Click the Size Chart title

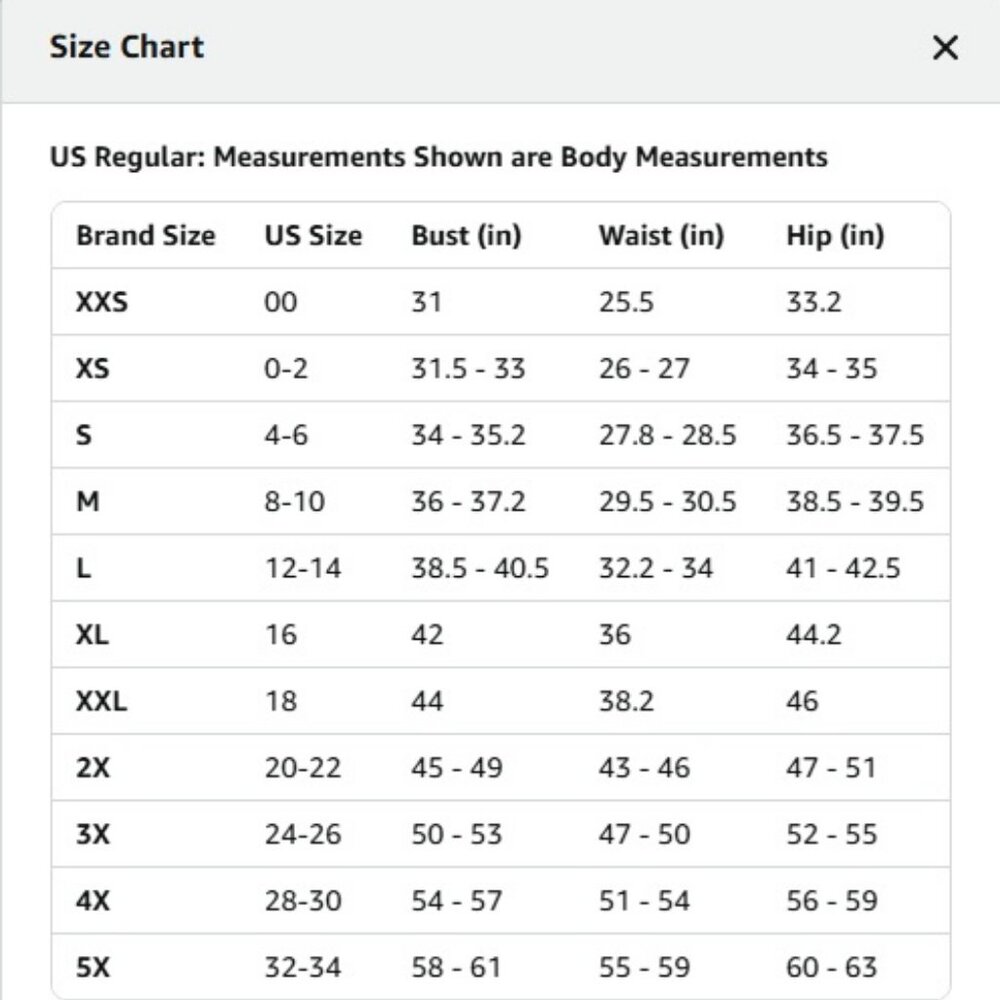(127, 47)
